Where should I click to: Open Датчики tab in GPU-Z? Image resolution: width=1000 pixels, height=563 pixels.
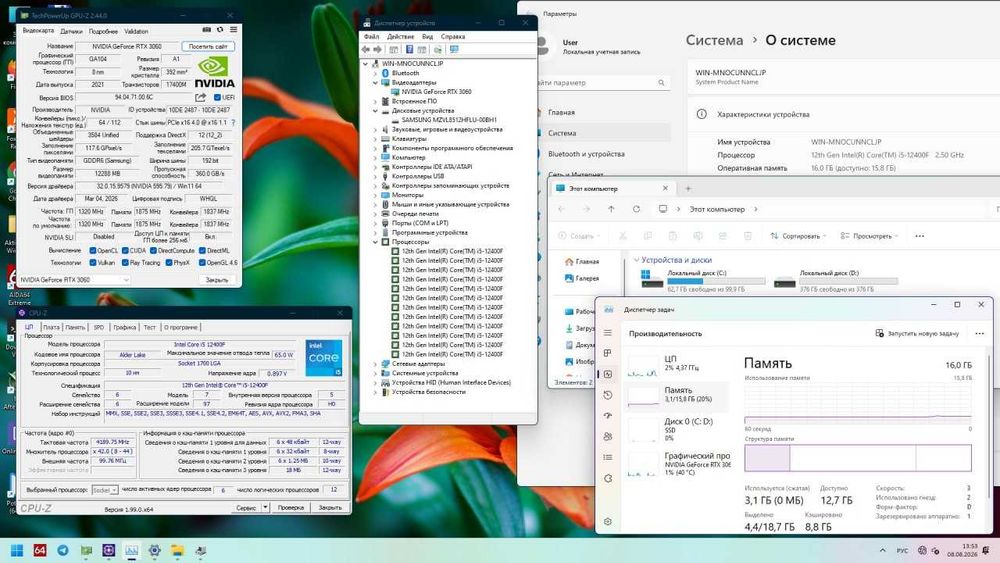71,31
